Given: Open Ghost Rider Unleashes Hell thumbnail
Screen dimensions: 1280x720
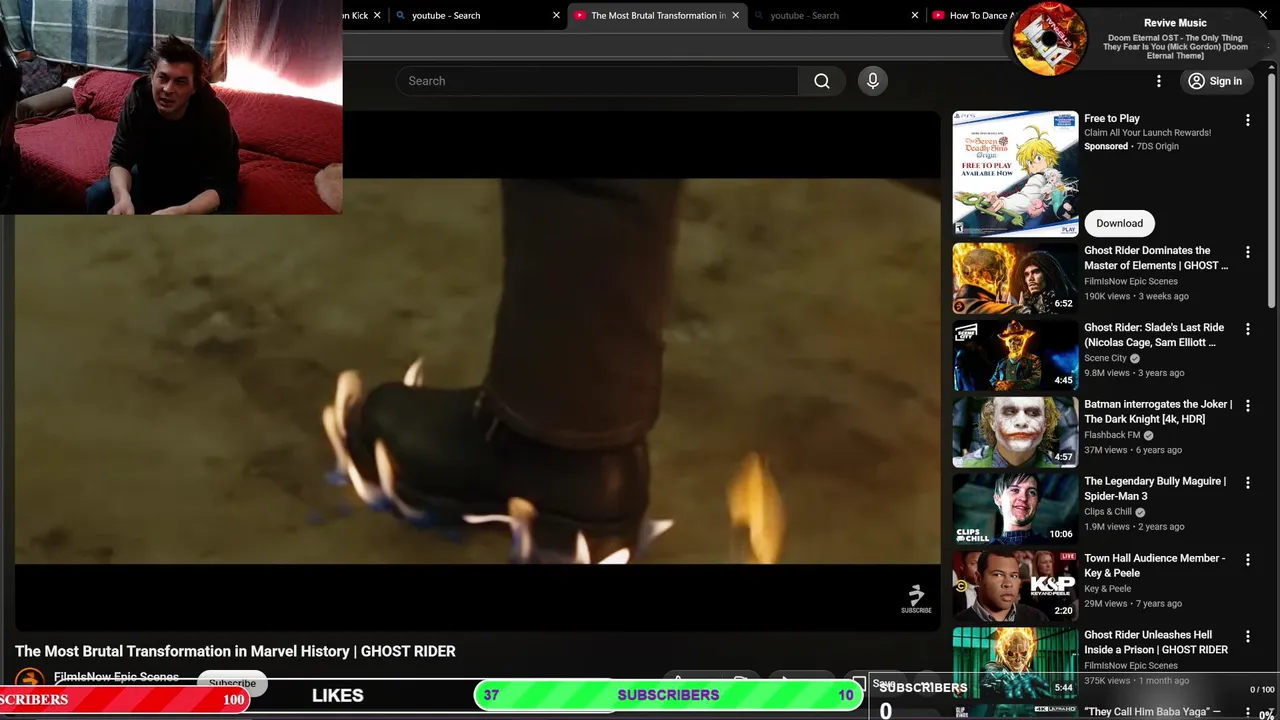Looking at the screenshot, I should pos(1015,662).
